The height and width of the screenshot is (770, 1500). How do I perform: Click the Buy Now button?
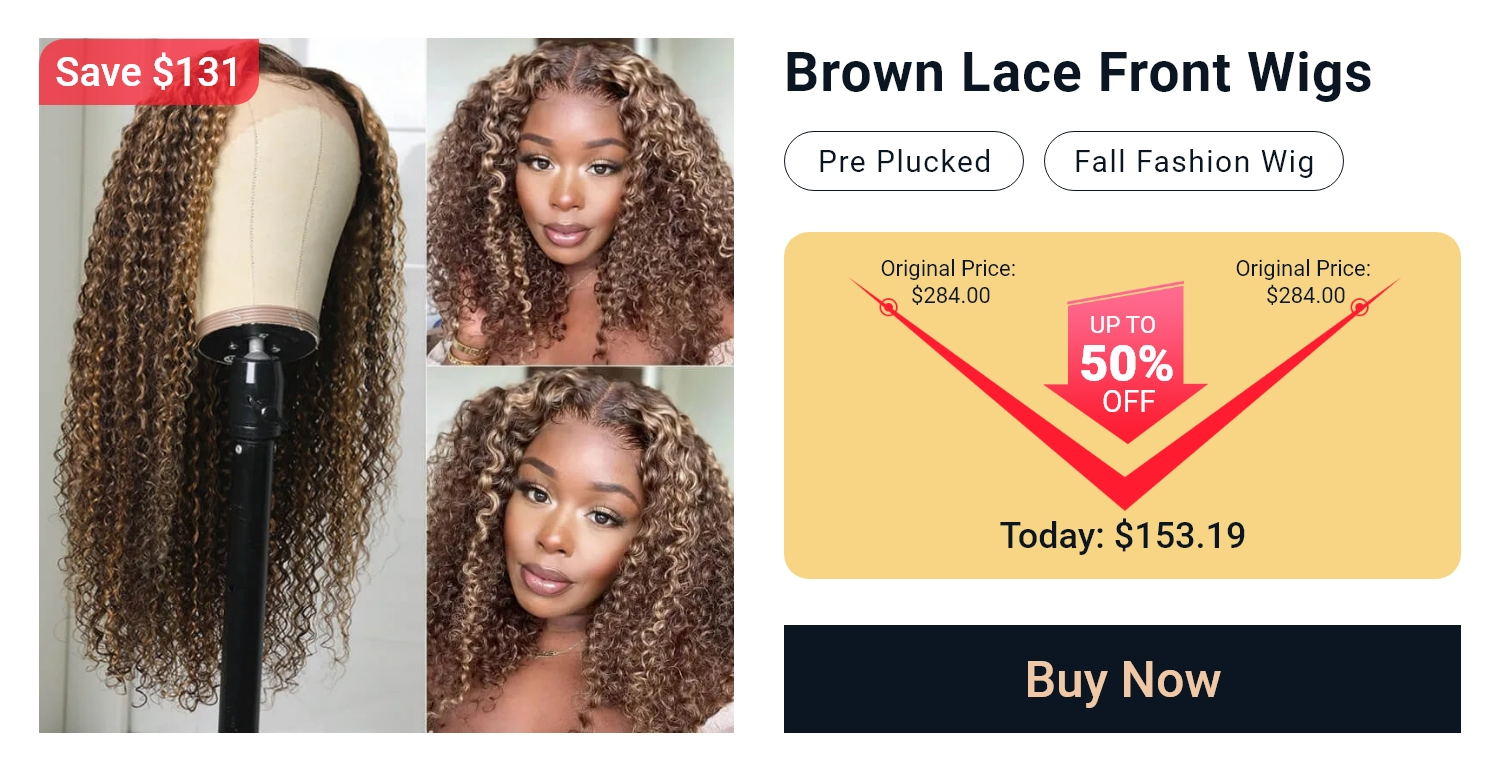pos(1122,679)
